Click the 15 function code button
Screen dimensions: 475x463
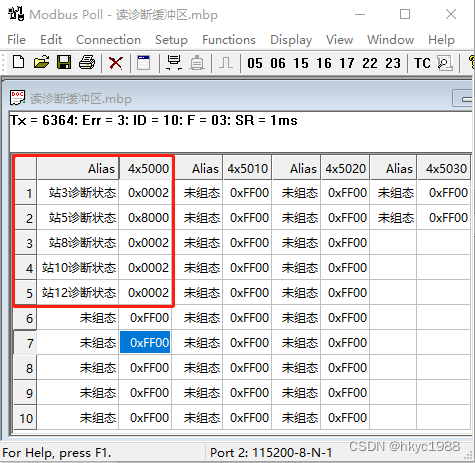301,63
